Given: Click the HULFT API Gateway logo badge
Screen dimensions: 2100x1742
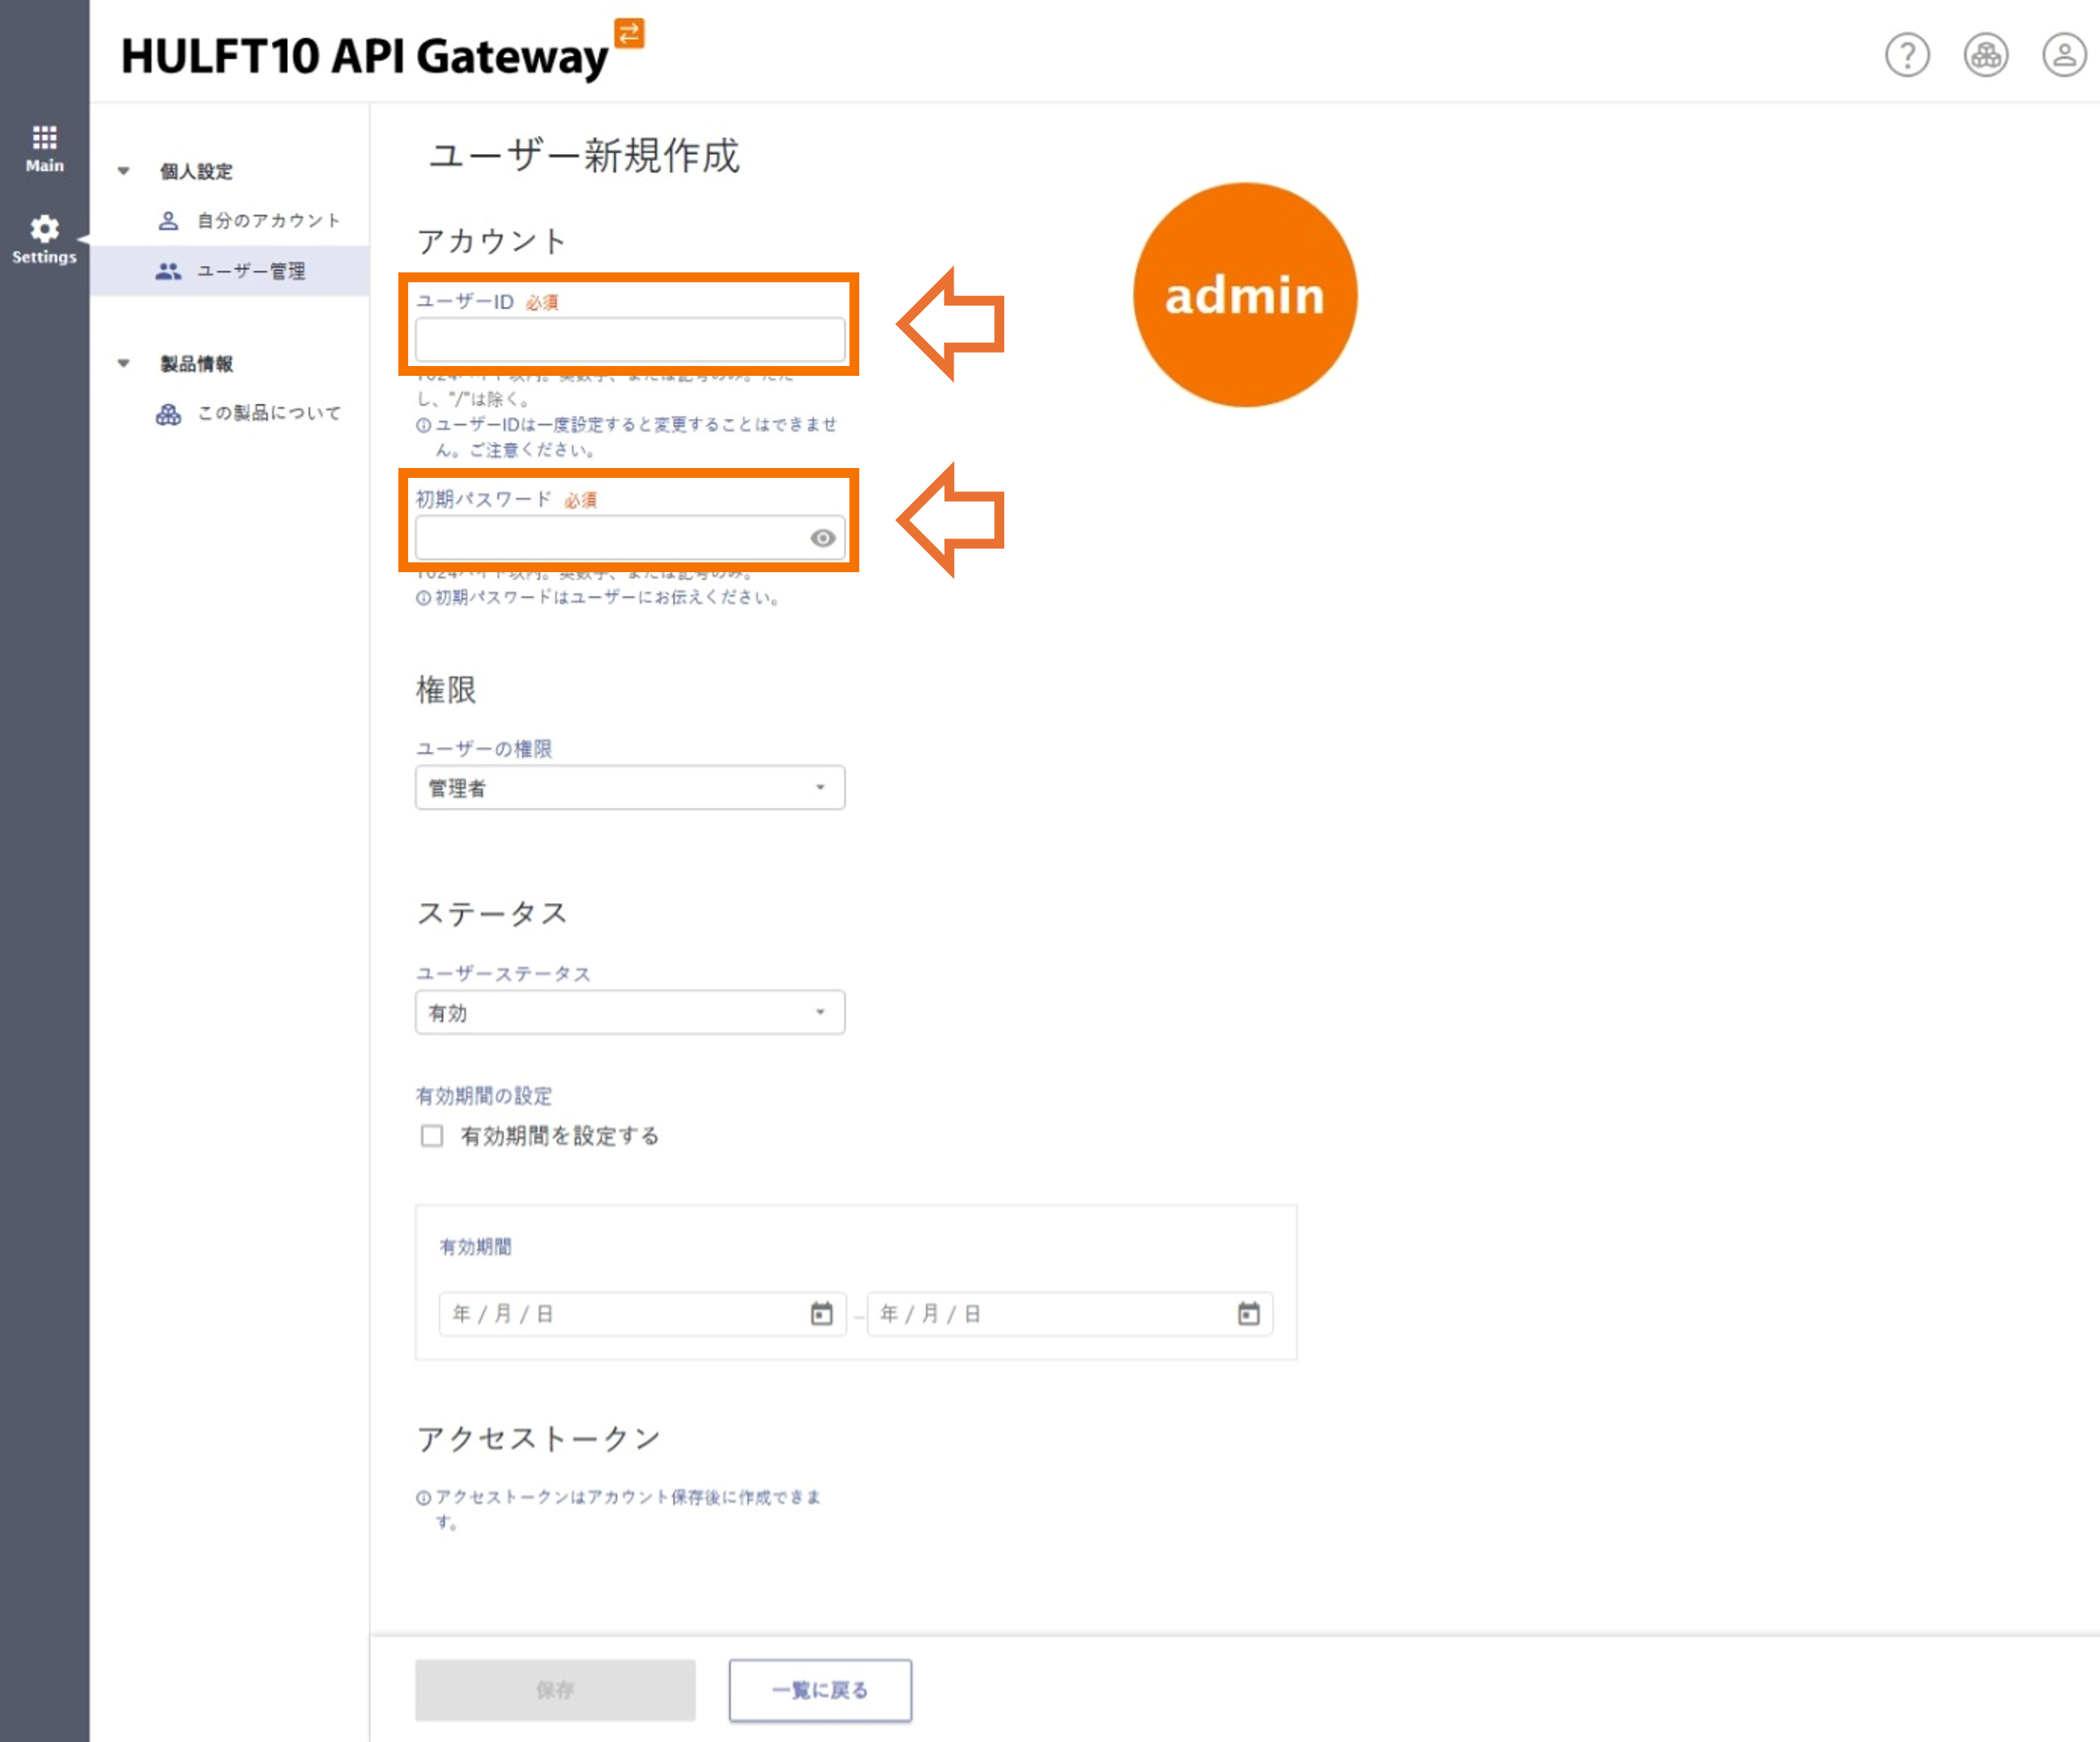Looking at the screenshot, I should (629, 33).
